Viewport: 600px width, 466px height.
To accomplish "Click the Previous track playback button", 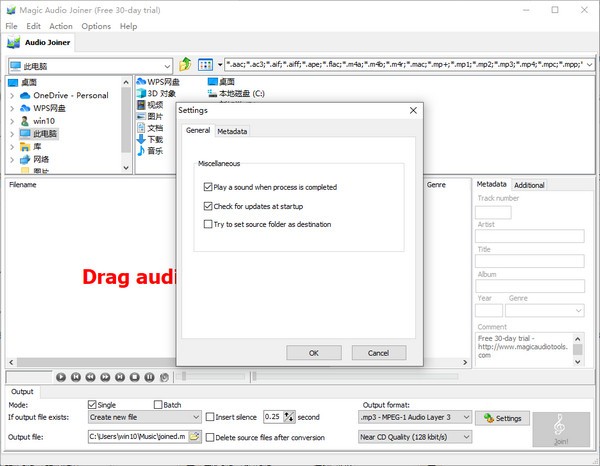I will (x=76, y=377).
